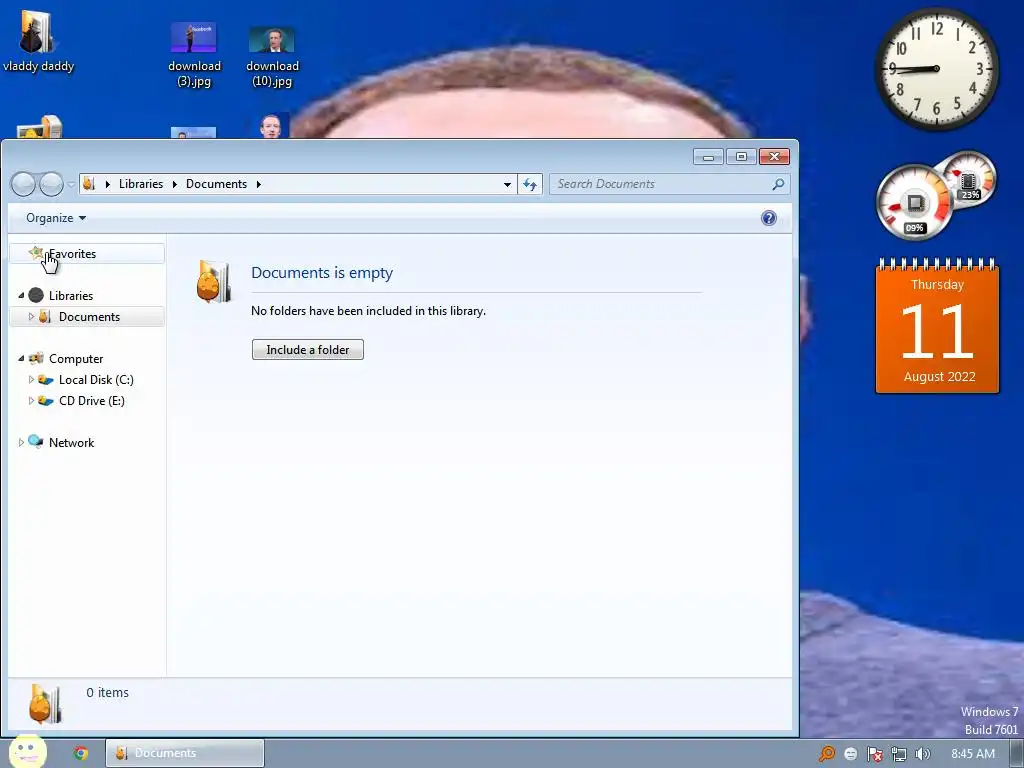Click the calendar gadget showing Thursday 11

(x=937, y=327)
